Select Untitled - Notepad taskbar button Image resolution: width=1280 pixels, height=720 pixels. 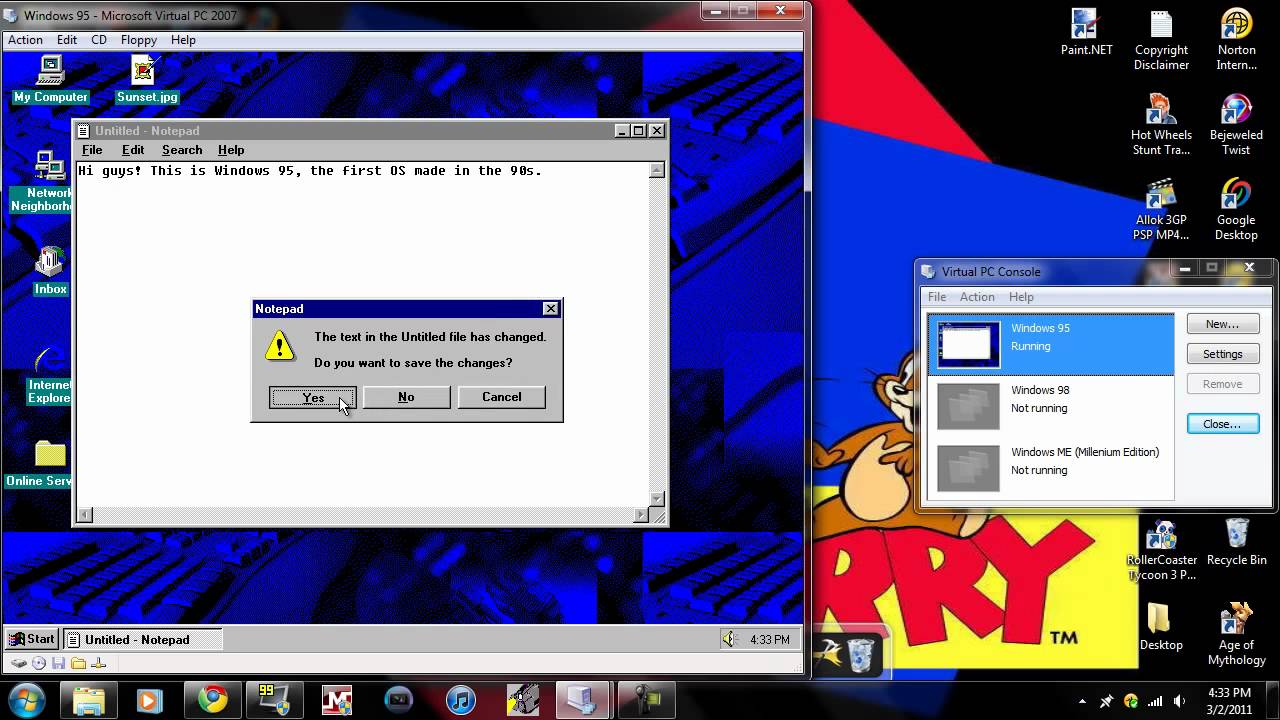tap(142, 639)
